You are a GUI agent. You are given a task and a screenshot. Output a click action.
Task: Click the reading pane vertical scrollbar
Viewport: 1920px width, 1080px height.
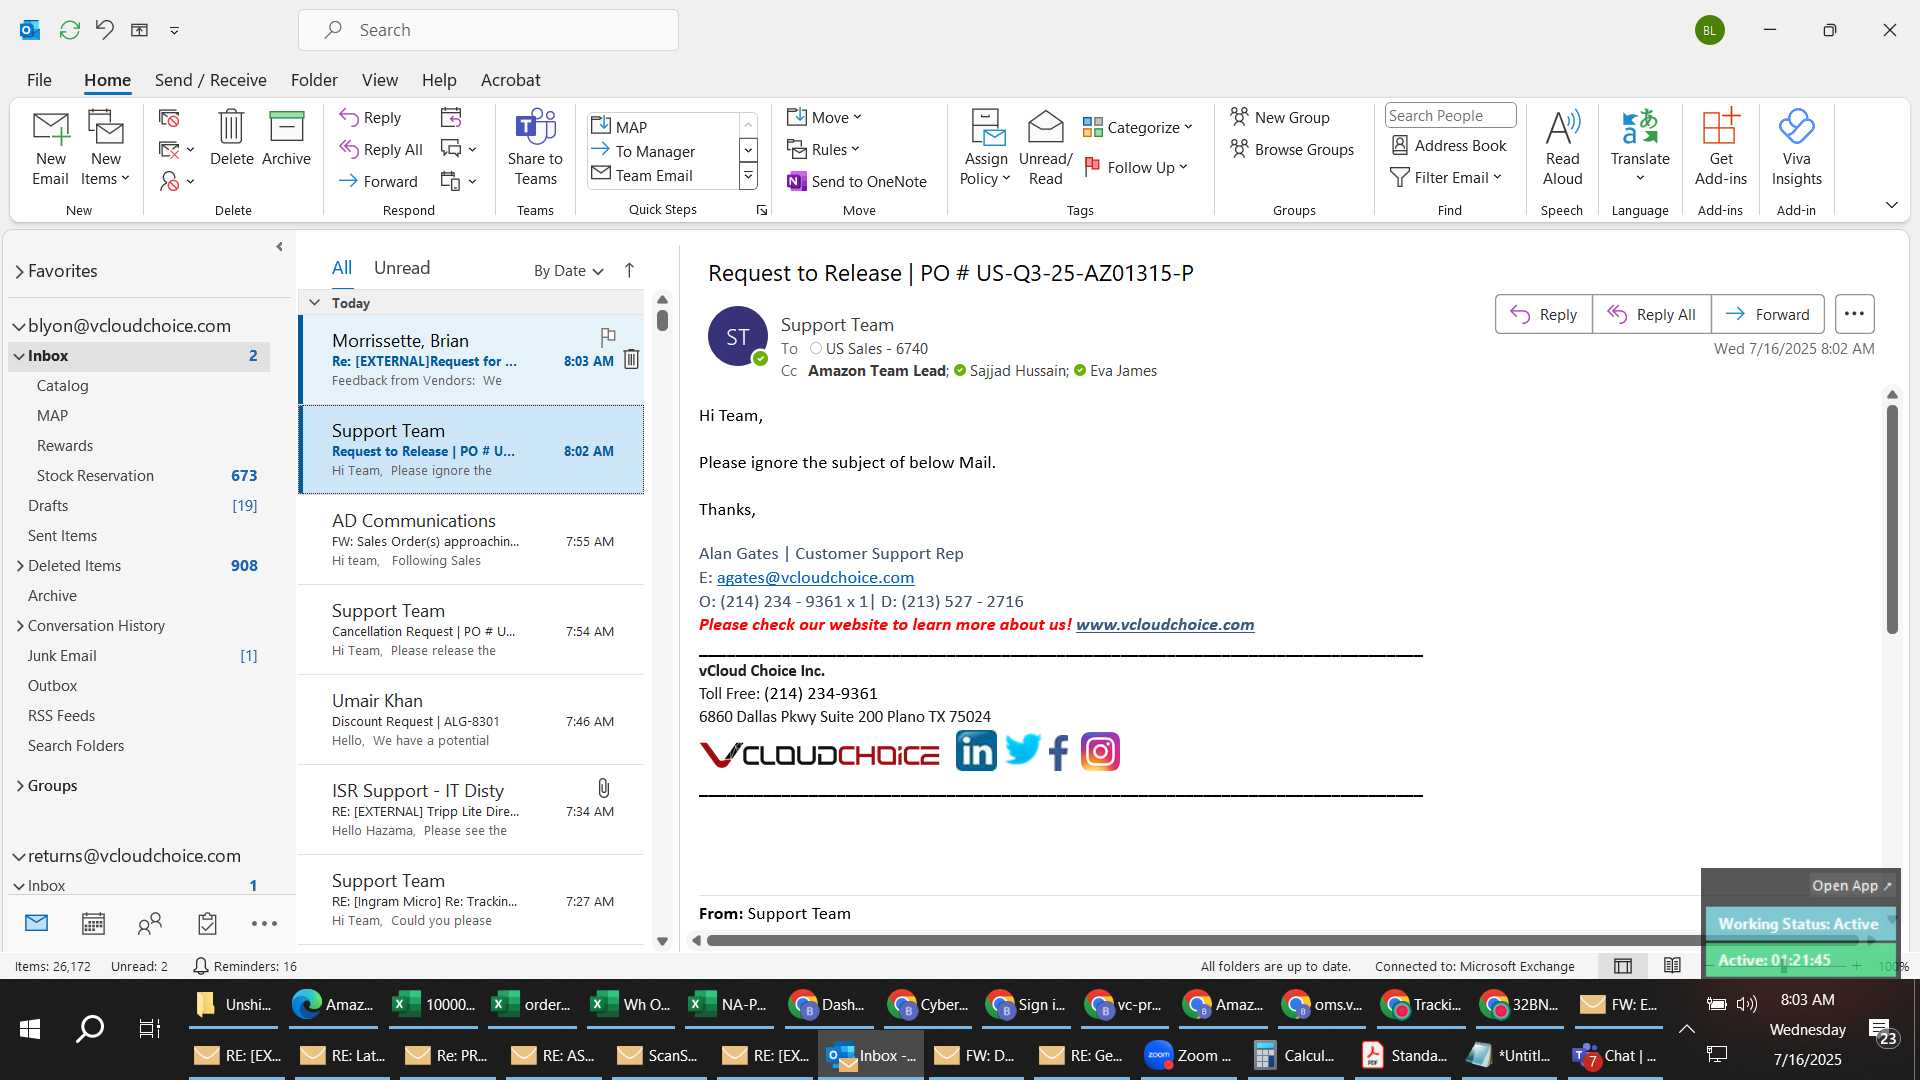pos(1892,520)
